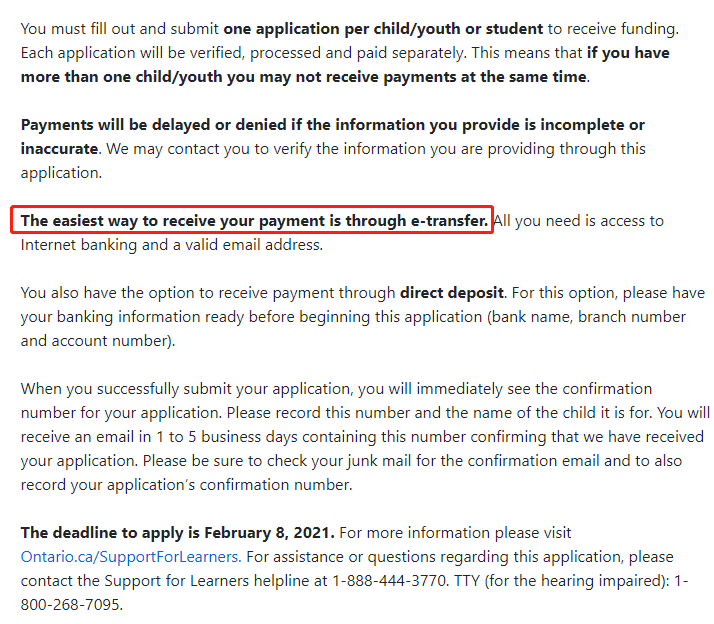Click the red-outlined e-transfer sentence
The width and height of the screenshot is (714, 624).
pos(254,220)
